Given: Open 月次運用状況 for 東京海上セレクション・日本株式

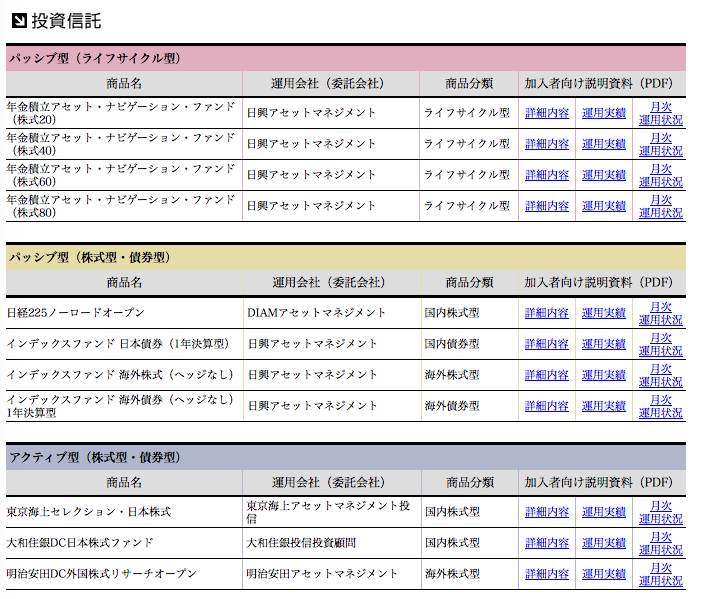Looking at the screenshot, I should (661, 512).
